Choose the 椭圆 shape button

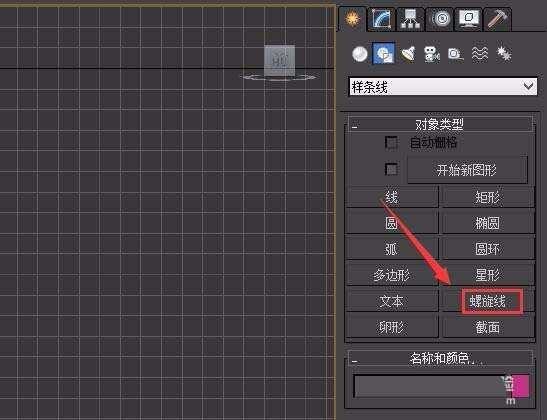coord(488,223)
